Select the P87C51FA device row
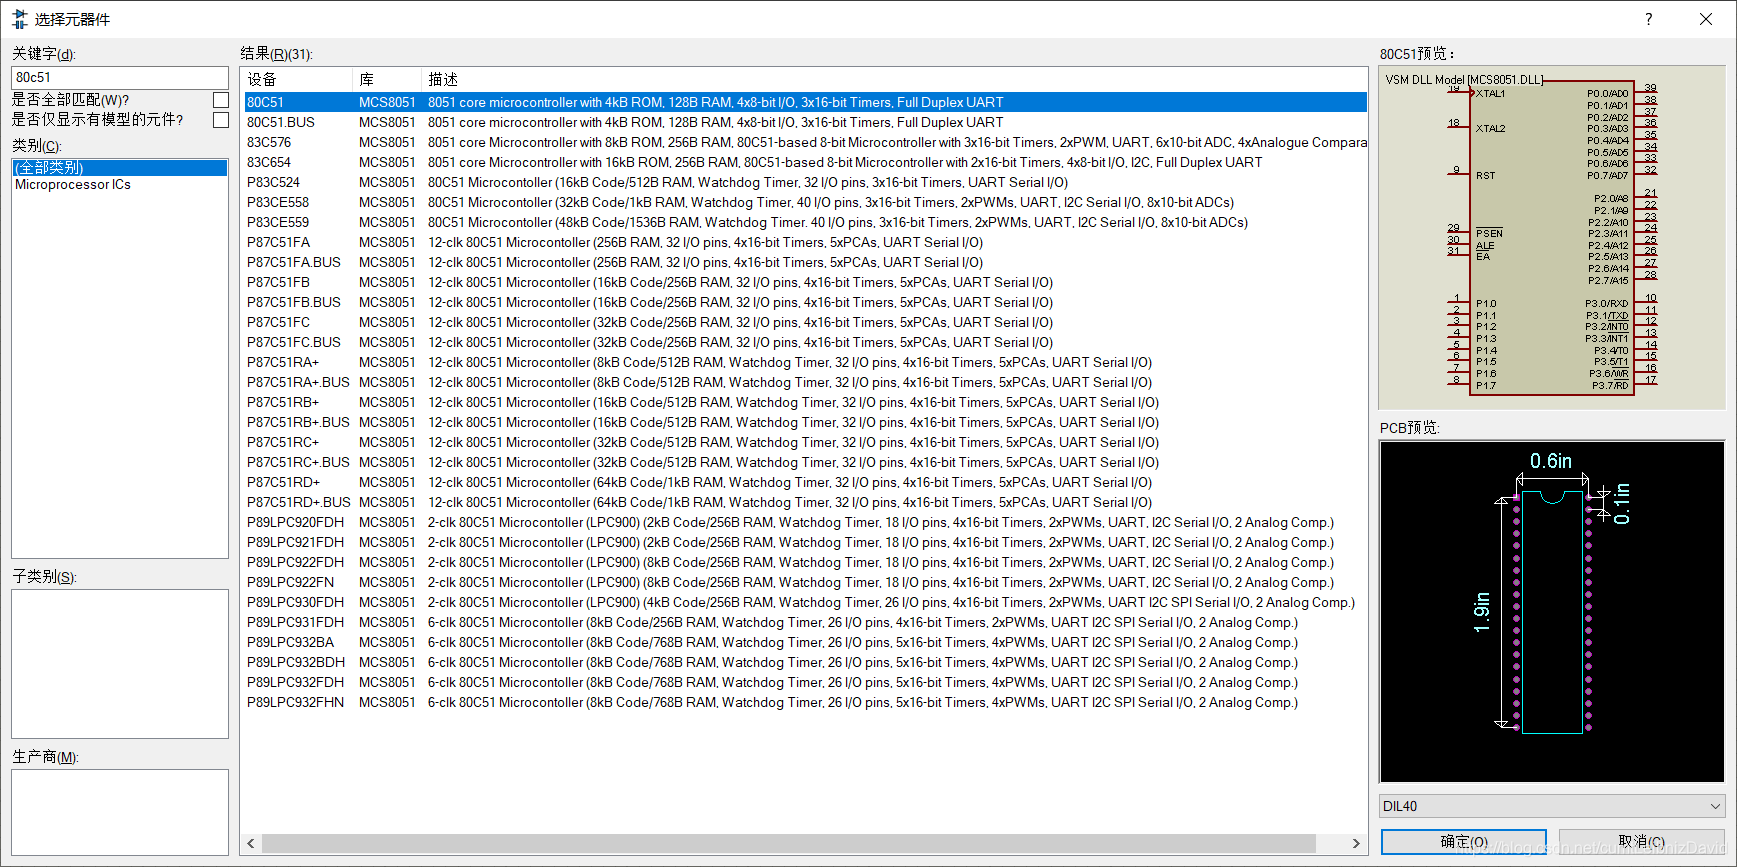The image size is (1737, 867). [x=805, y=242]
